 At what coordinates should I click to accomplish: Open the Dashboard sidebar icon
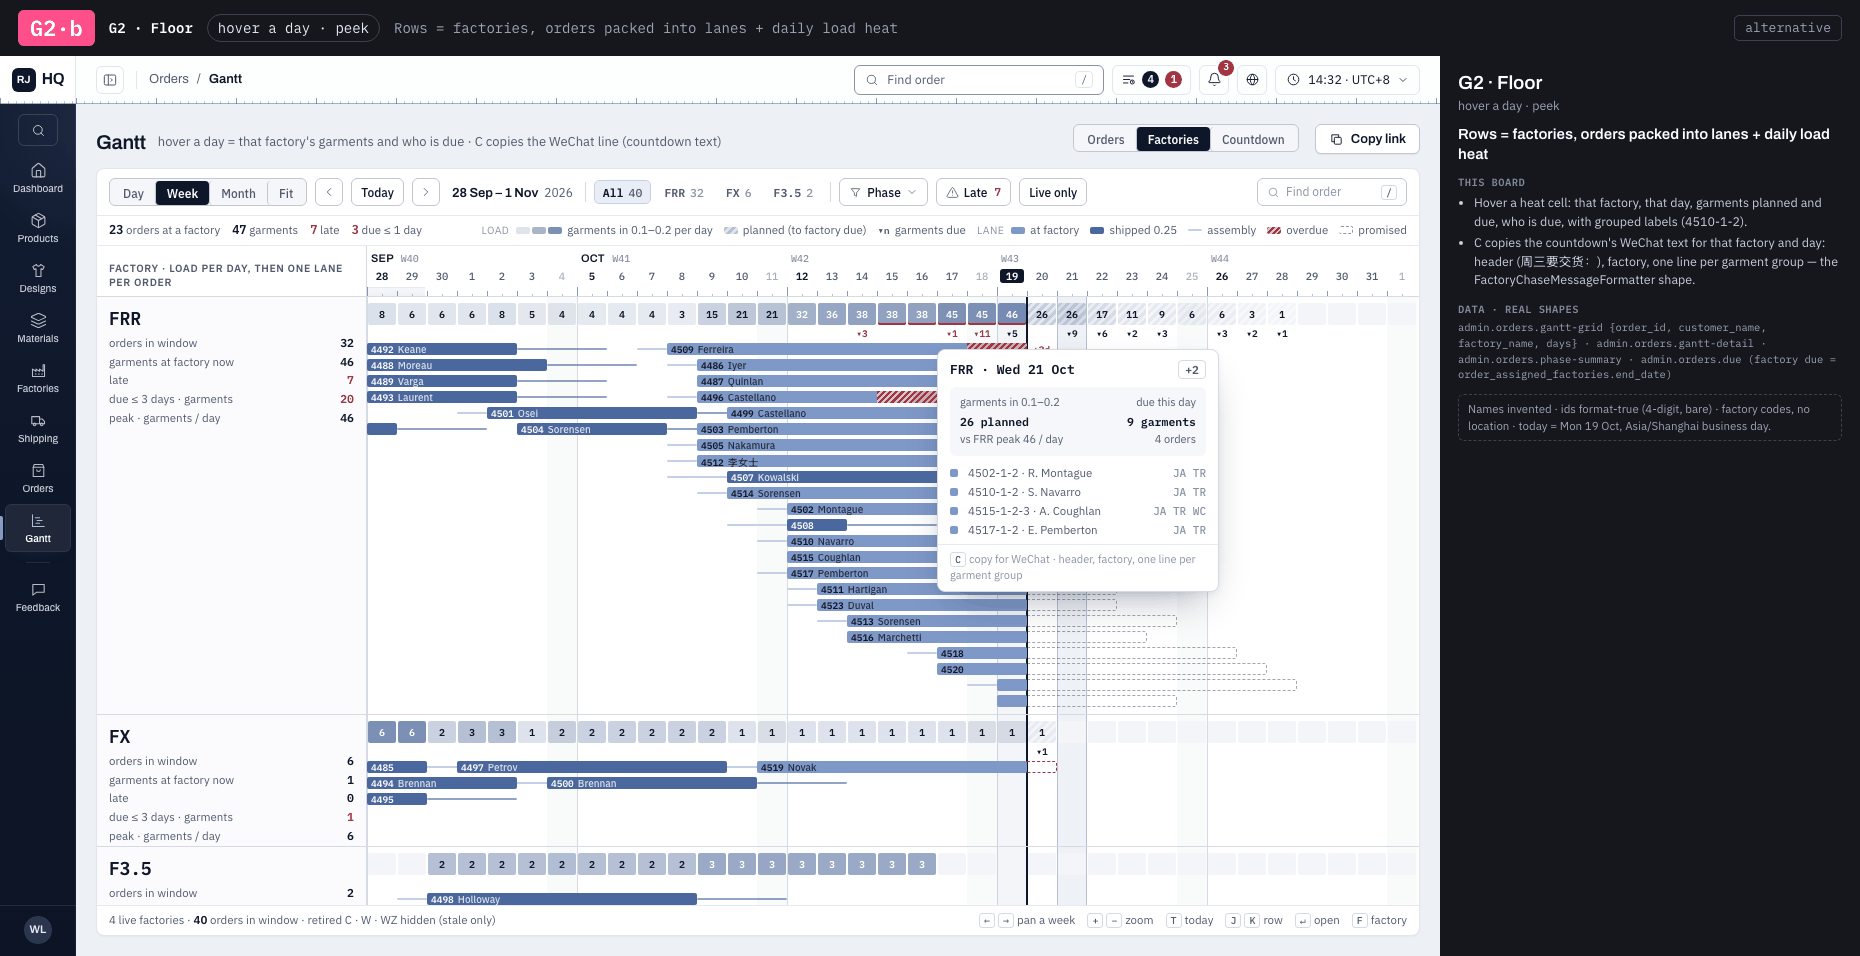(38, 178)
